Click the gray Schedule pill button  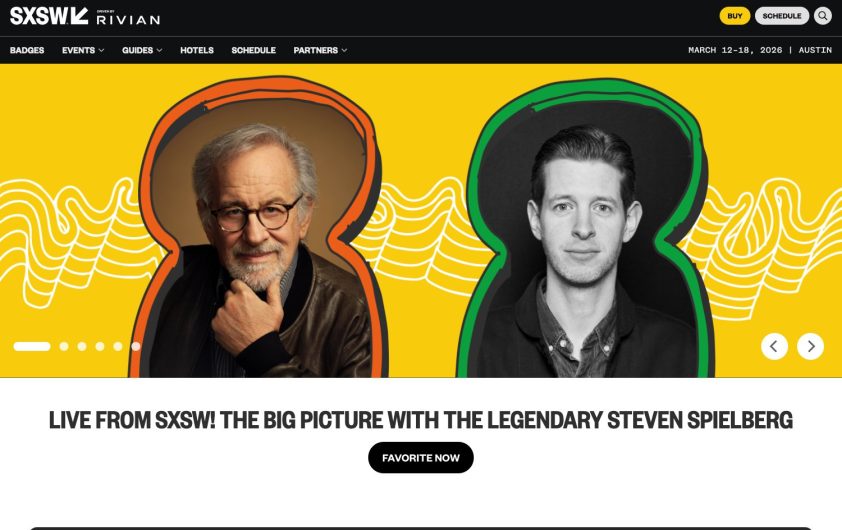[782, 16]
